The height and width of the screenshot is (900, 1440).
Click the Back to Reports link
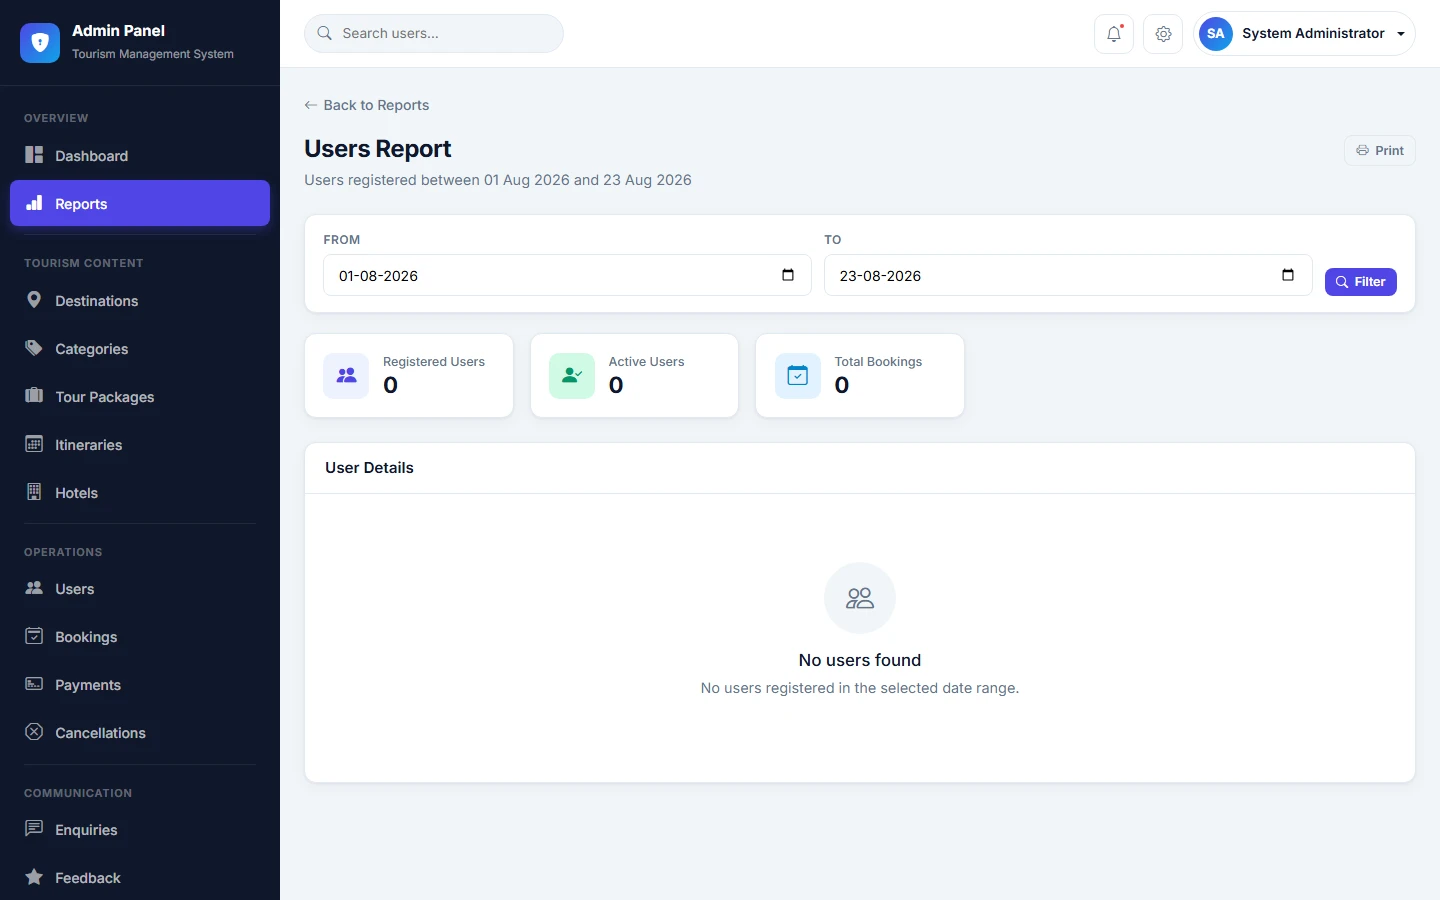click(367, 105)
